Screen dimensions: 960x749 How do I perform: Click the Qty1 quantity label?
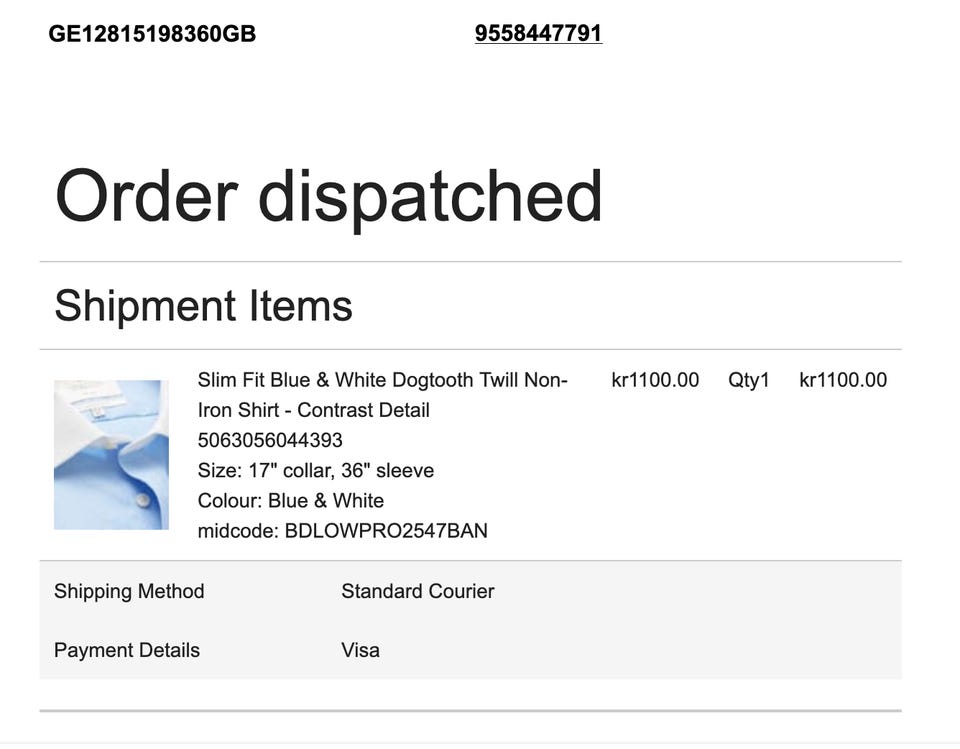point(748,380)
